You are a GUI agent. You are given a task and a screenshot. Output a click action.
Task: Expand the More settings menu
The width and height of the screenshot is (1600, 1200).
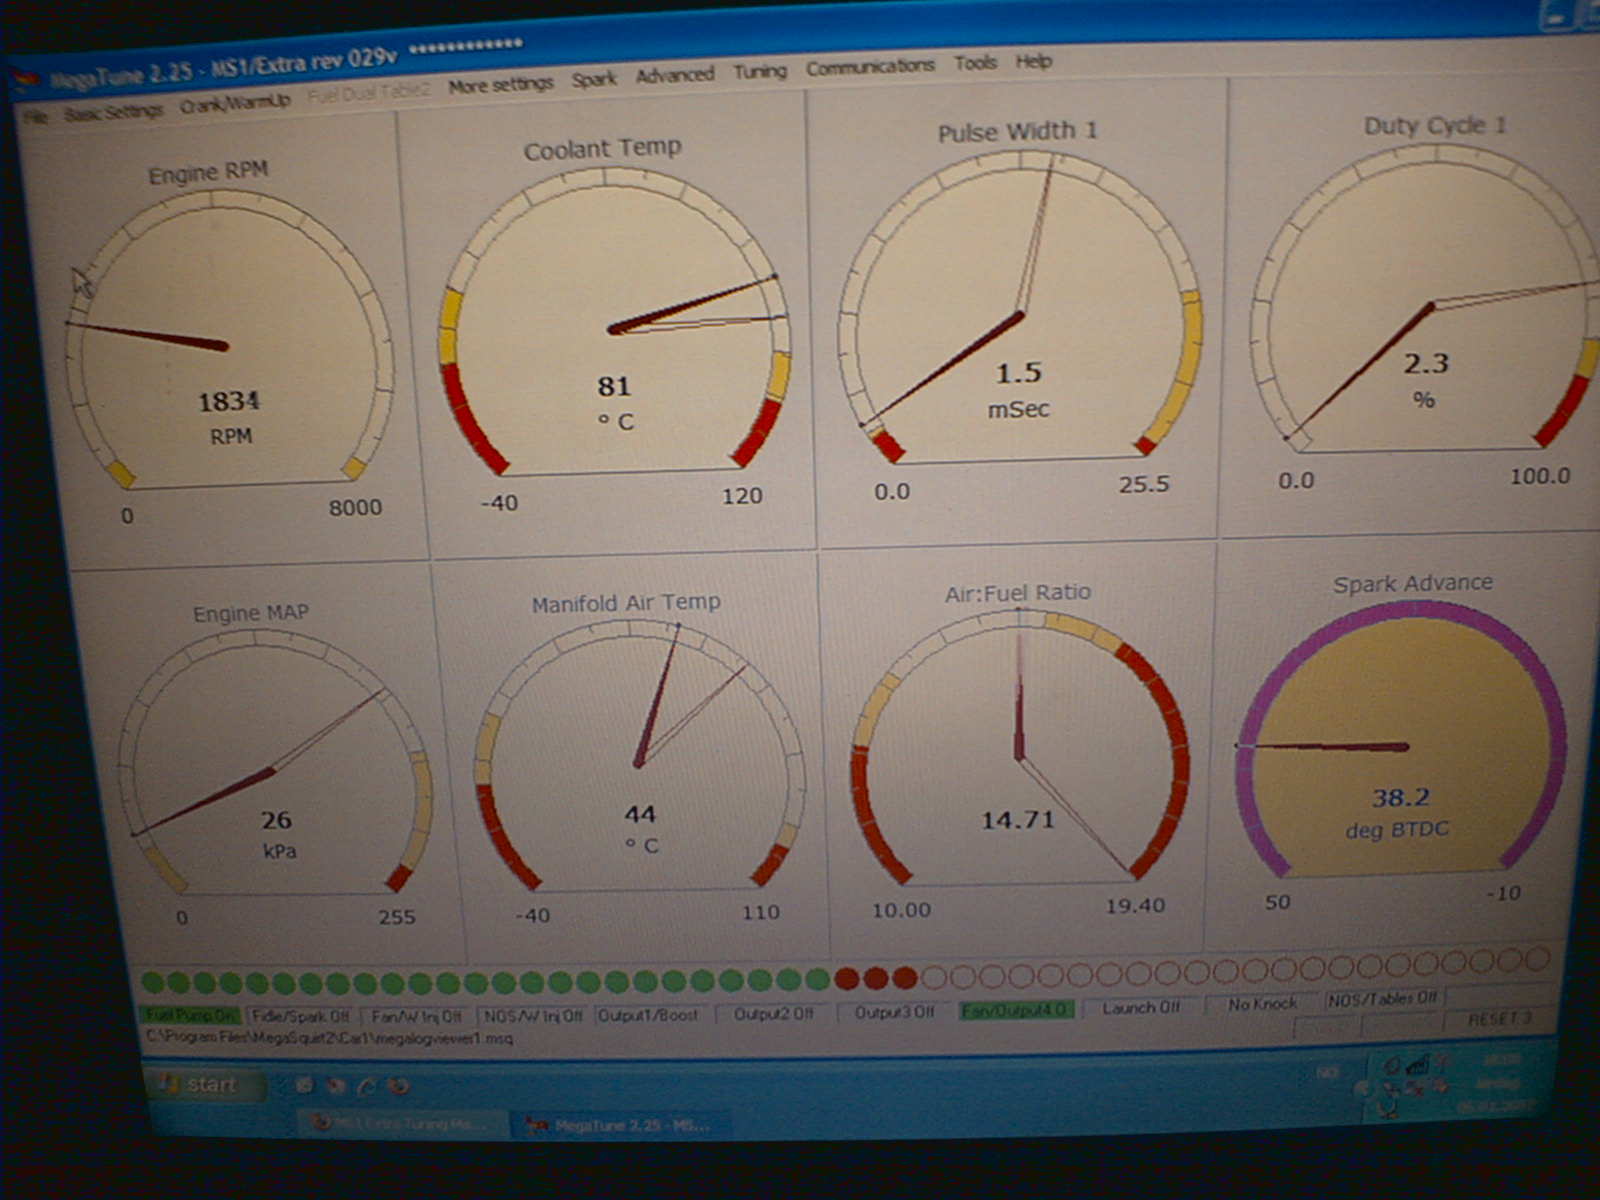[x=500, y=85]
